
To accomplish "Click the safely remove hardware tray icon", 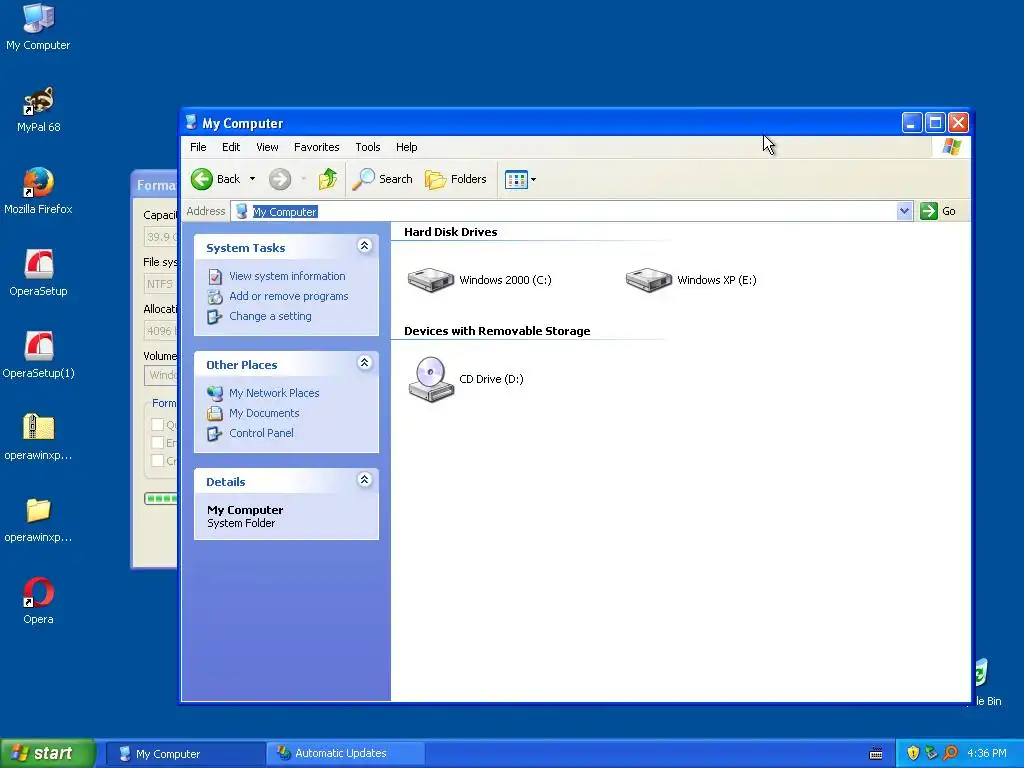I will click(x=931, y=754).
